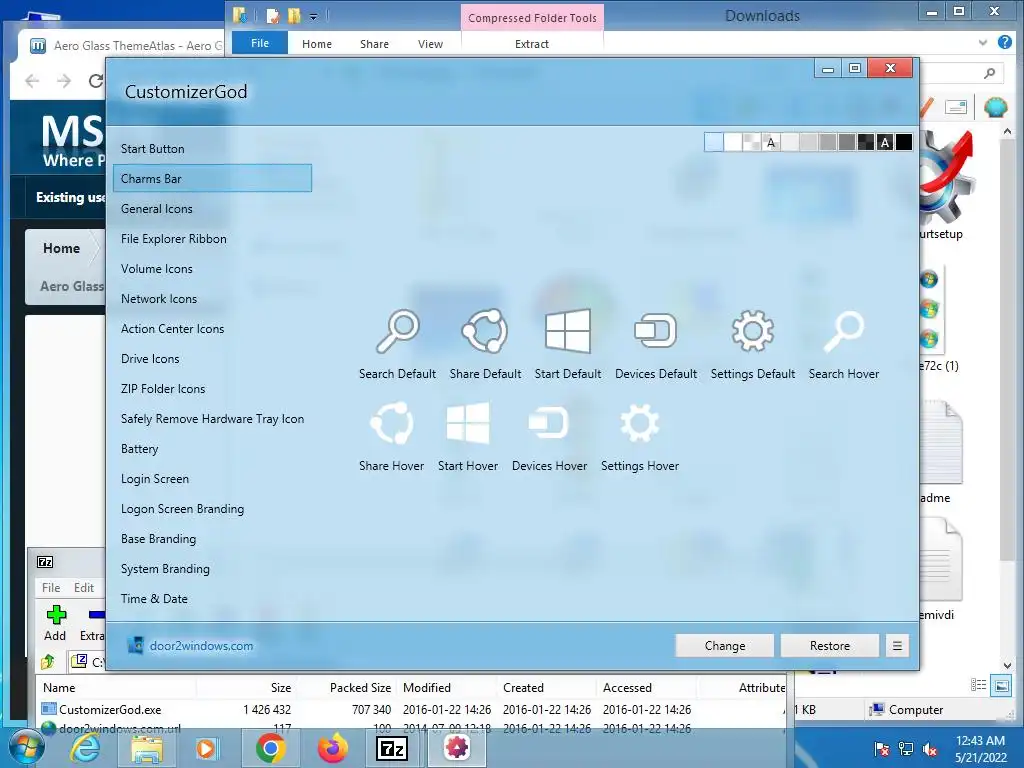
Task: Launch Internet Explorer from the taskbar
Action: coord(85,748)
